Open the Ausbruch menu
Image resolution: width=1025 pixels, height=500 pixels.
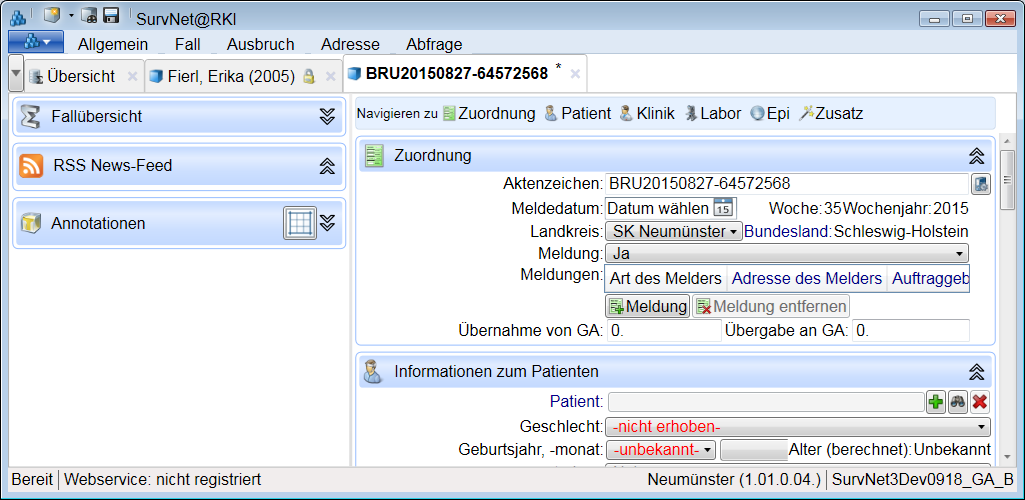pos(260,44)
